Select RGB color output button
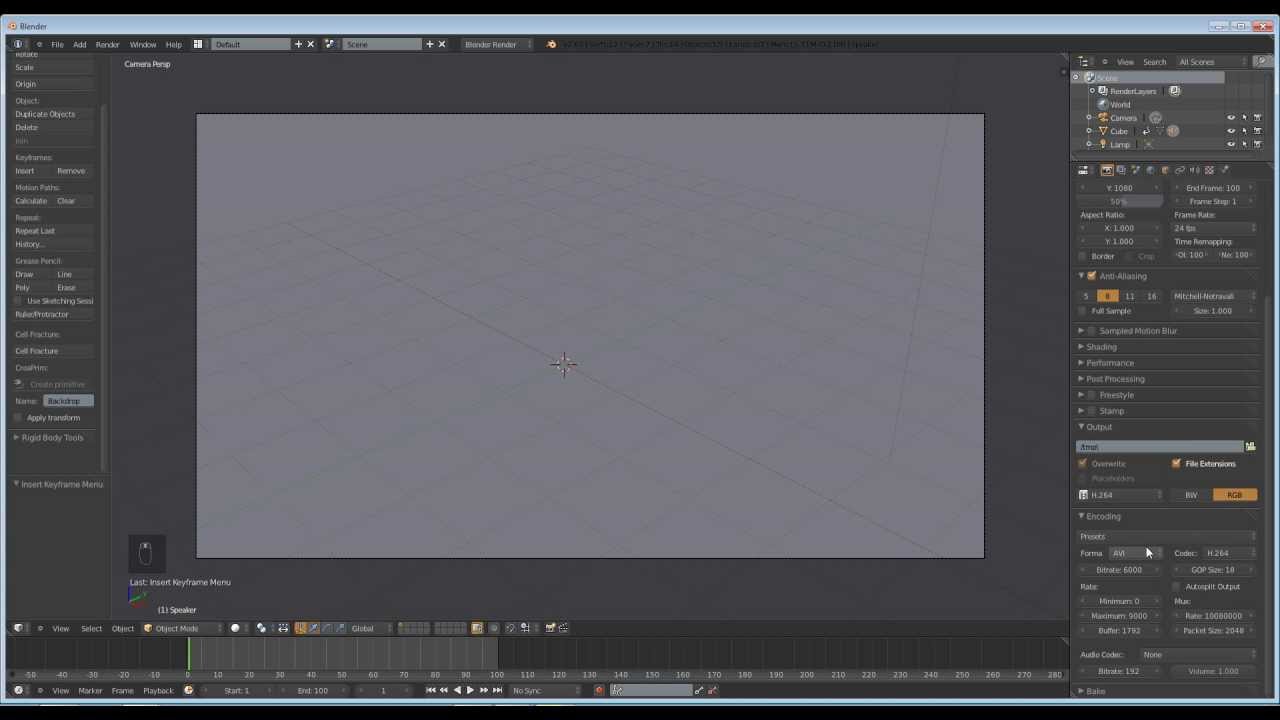1280x720 pixels. pos(1235,495)
